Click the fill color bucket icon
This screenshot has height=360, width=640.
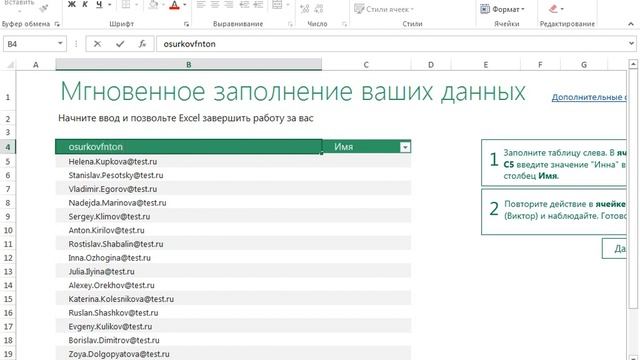(153, 5)
